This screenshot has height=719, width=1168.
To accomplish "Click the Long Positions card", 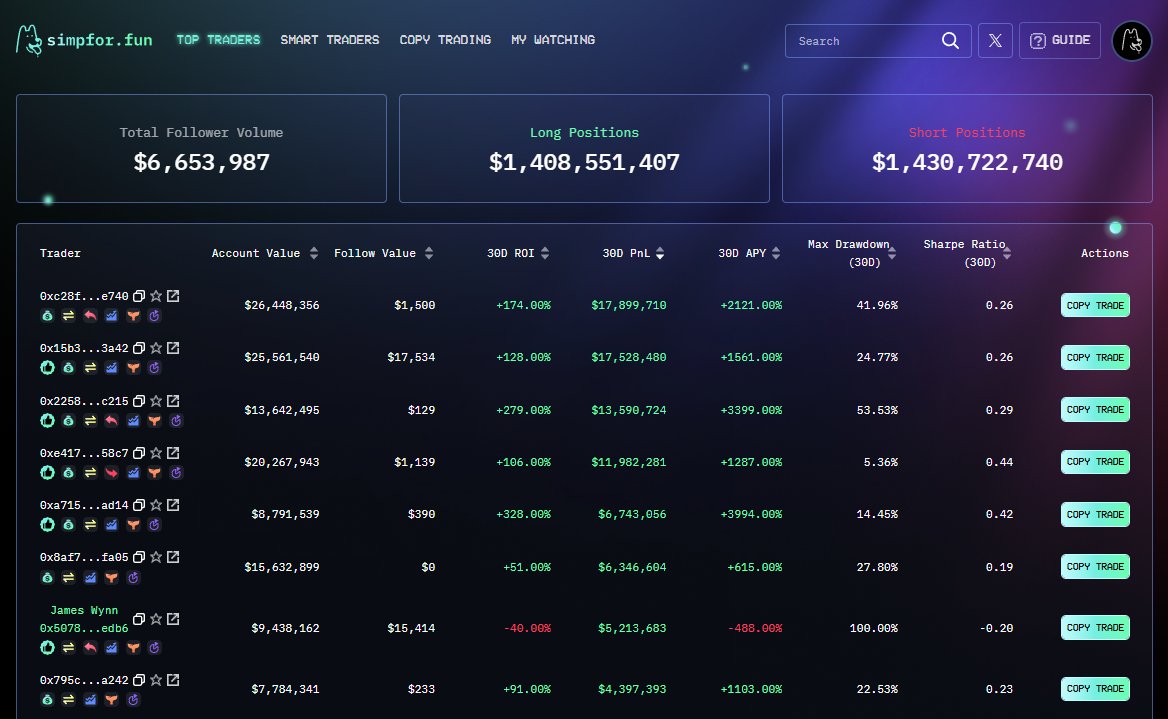I will [584, 148].
